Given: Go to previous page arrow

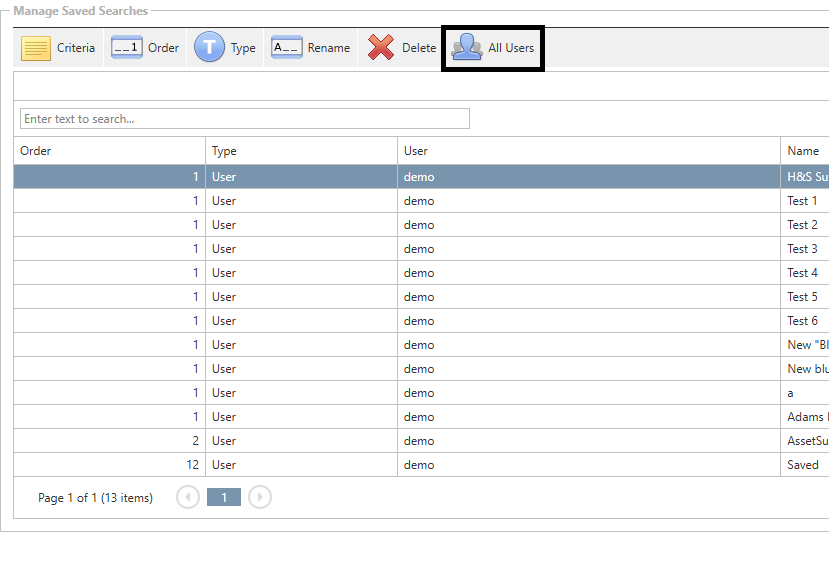Looking at the screenshot, I should point(187,497).
